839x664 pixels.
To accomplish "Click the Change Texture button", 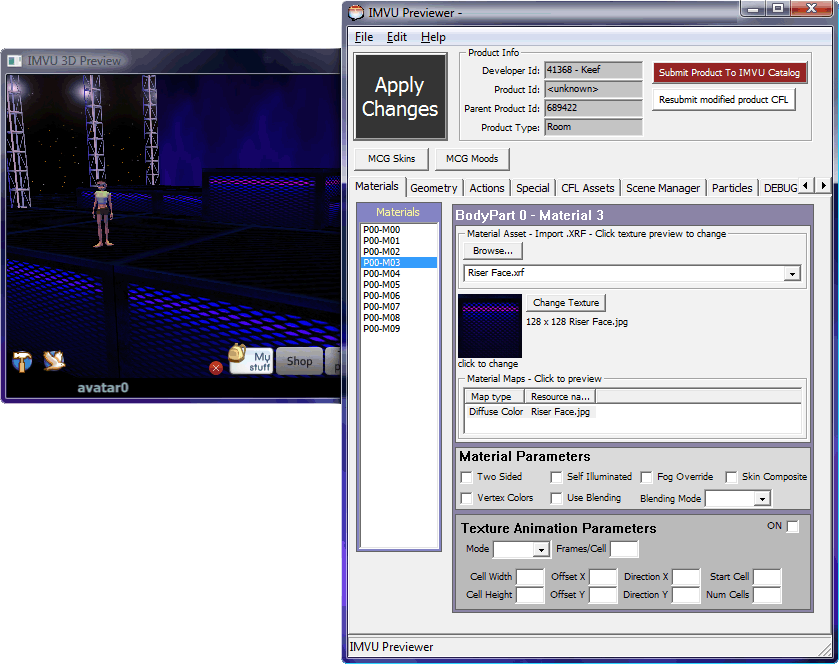I will (x=566, y=302).
